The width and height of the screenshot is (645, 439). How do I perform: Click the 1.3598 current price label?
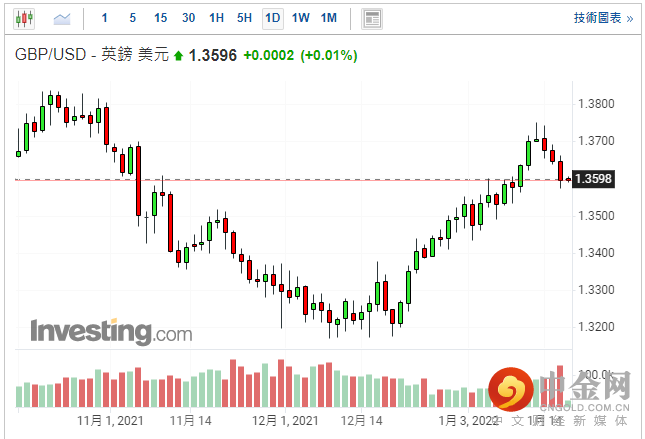(x=595, y=180)
